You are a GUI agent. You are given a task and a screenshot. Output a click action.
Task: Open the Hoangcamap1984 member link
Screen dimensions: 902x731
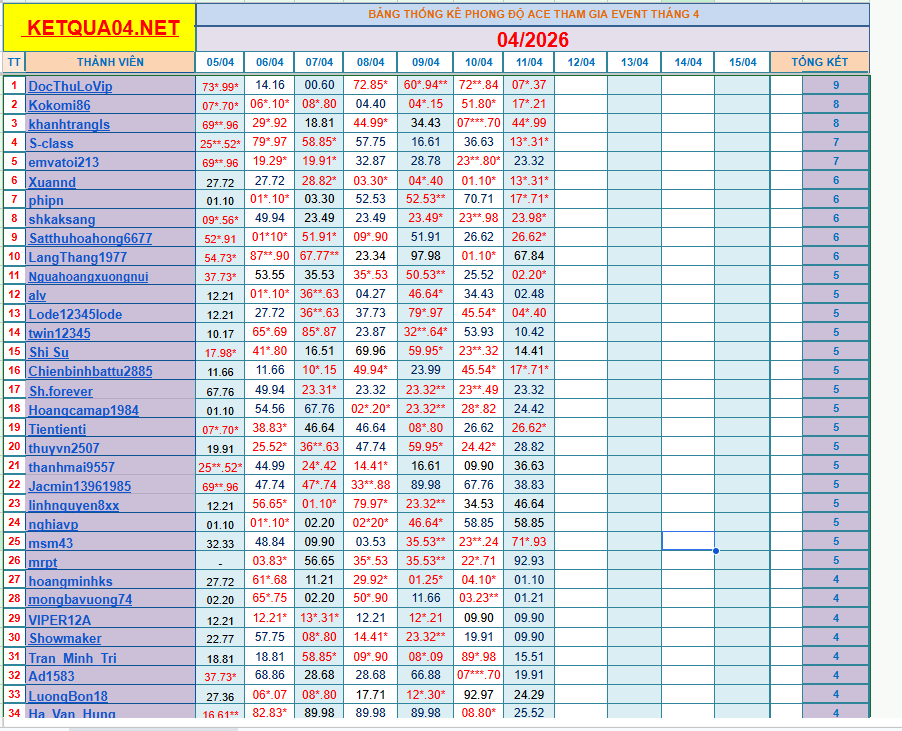pos(83,410)
